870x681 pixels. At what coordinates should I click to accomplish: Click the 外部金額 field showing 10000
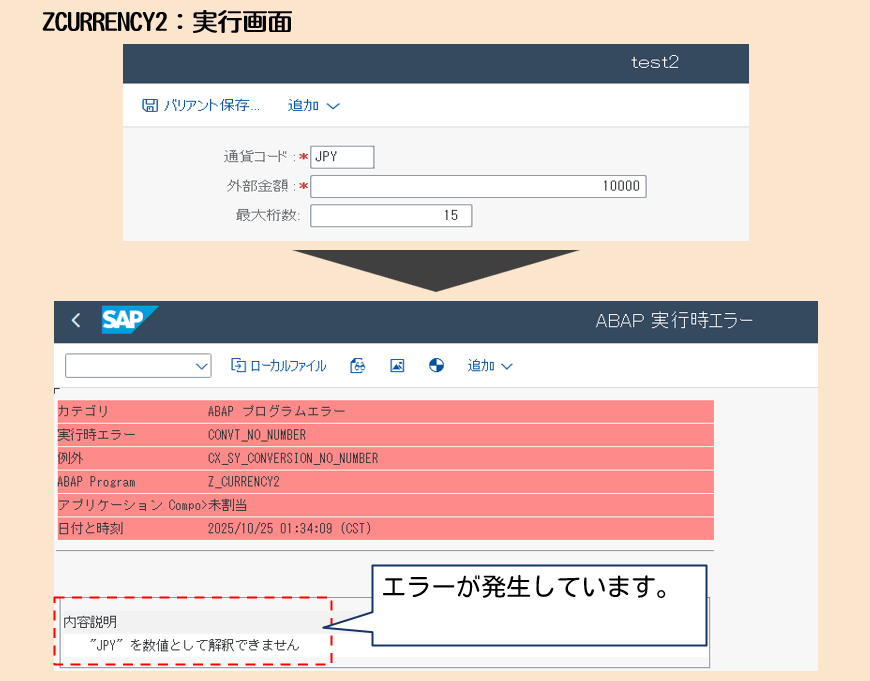pos(478,186)
